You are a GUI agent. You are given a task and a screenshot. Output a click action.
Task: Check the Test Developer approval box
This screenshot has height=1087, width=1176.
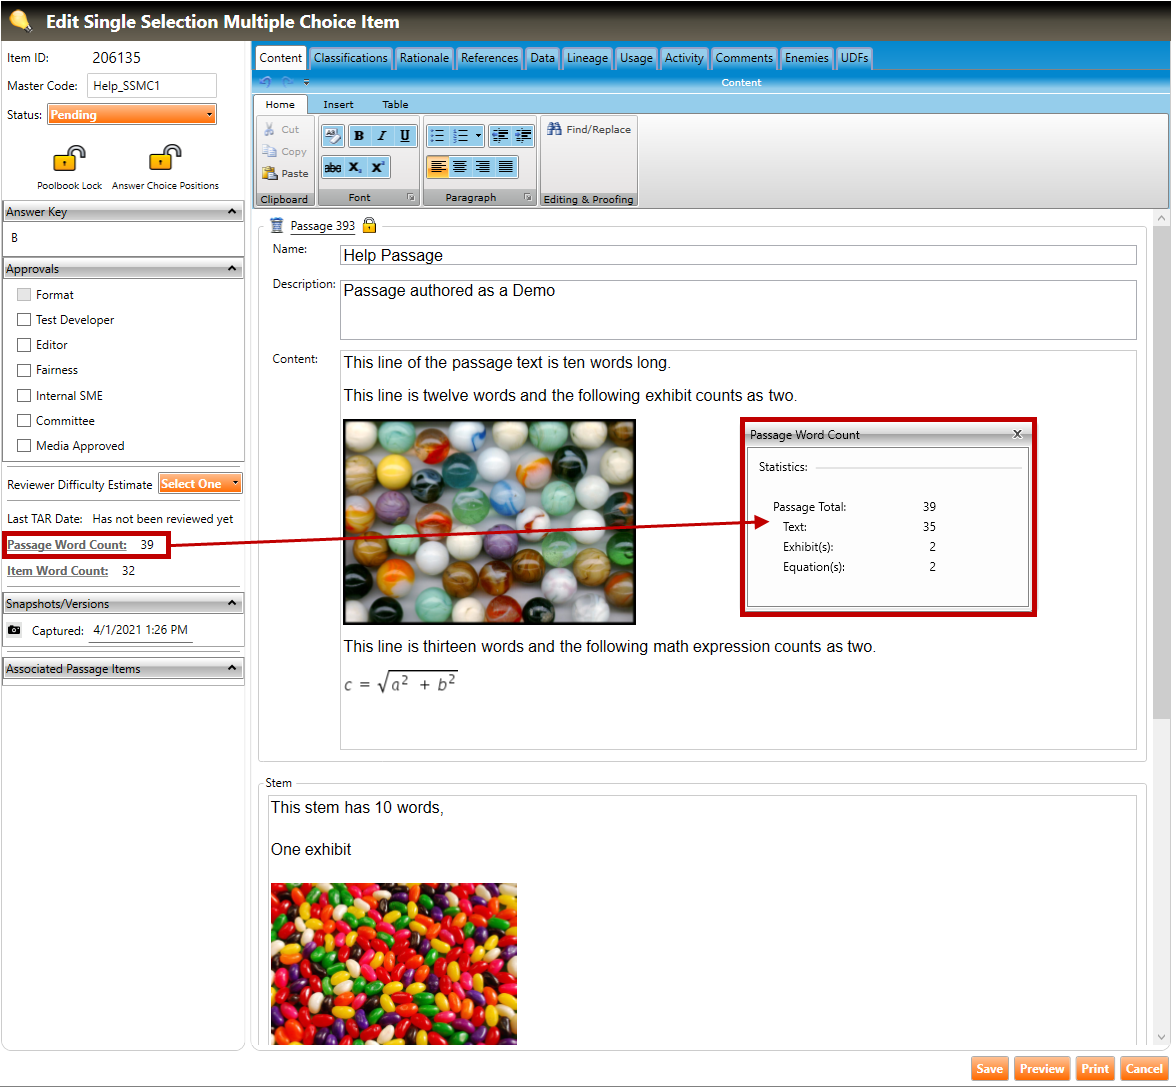[x=24, y=320]
